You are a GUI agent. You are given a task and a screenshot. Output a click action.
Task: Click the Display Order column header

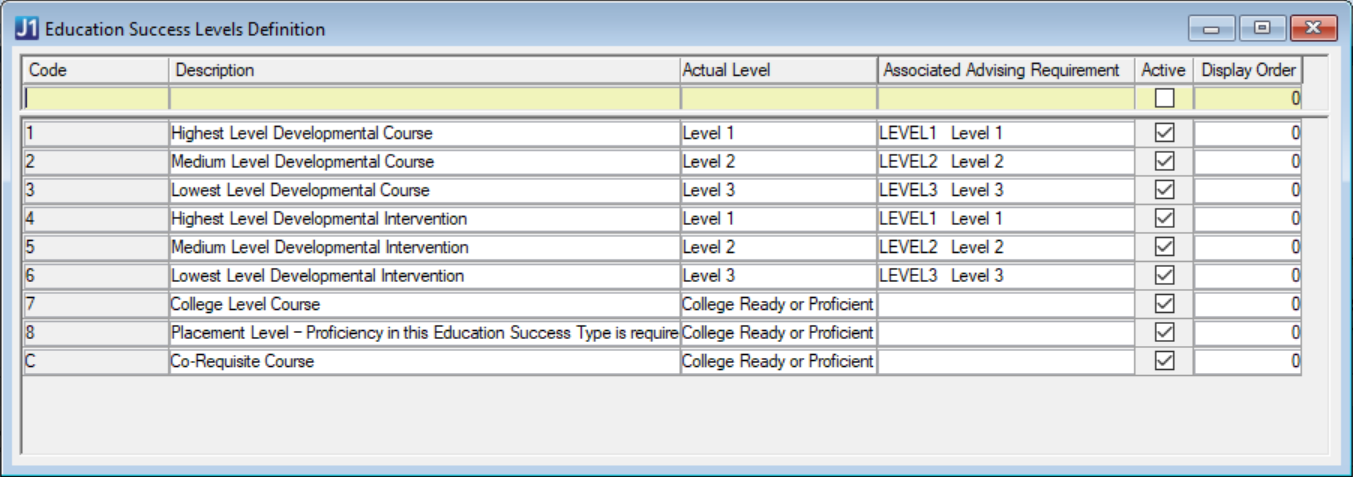click(x=1248, y=70)
